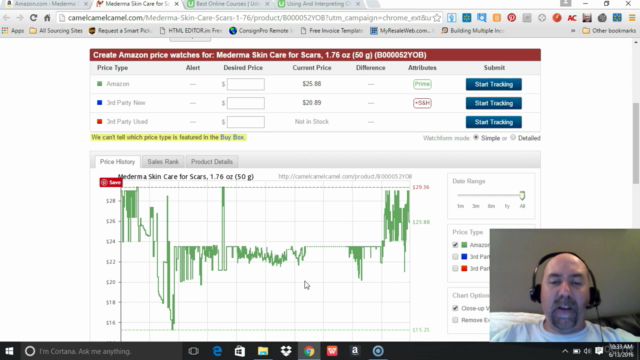Viewport: 640px width, 360px height.
Task: Close the Mederma Skin Care tab
Action: (176, 4)
